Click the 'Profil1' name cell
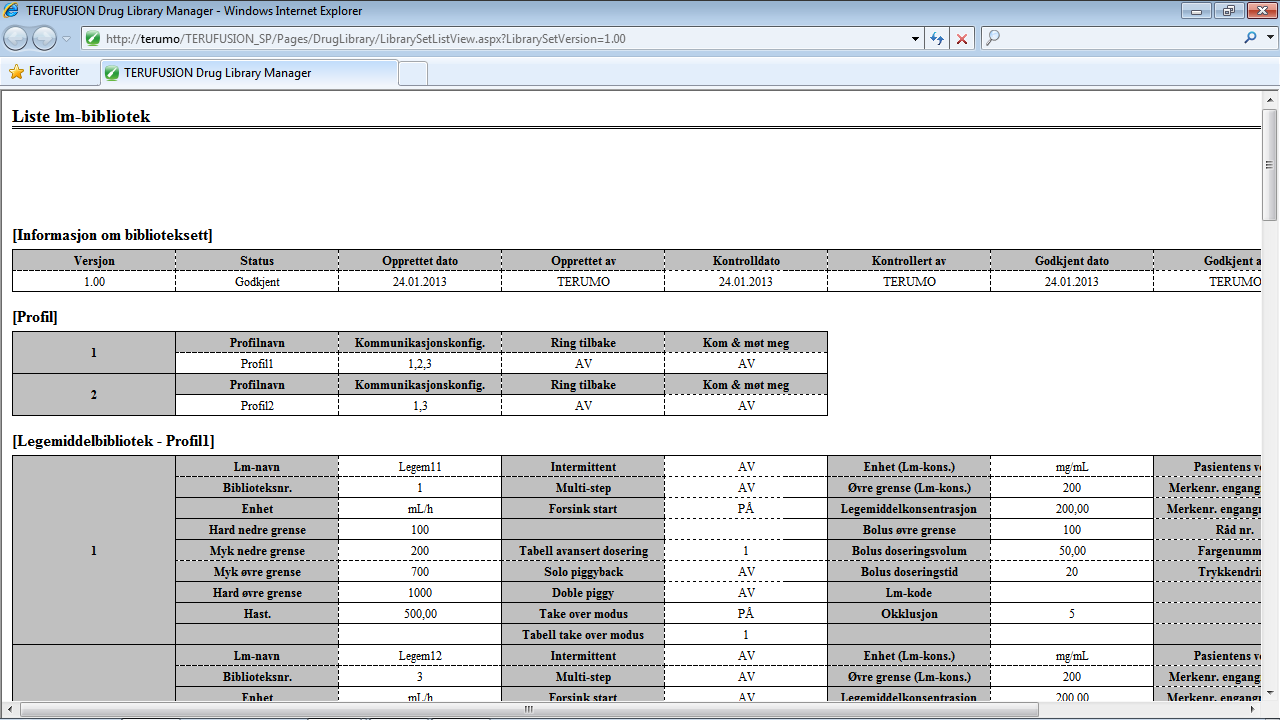Viewport: 1280px width, 720px height. [257, 364]
